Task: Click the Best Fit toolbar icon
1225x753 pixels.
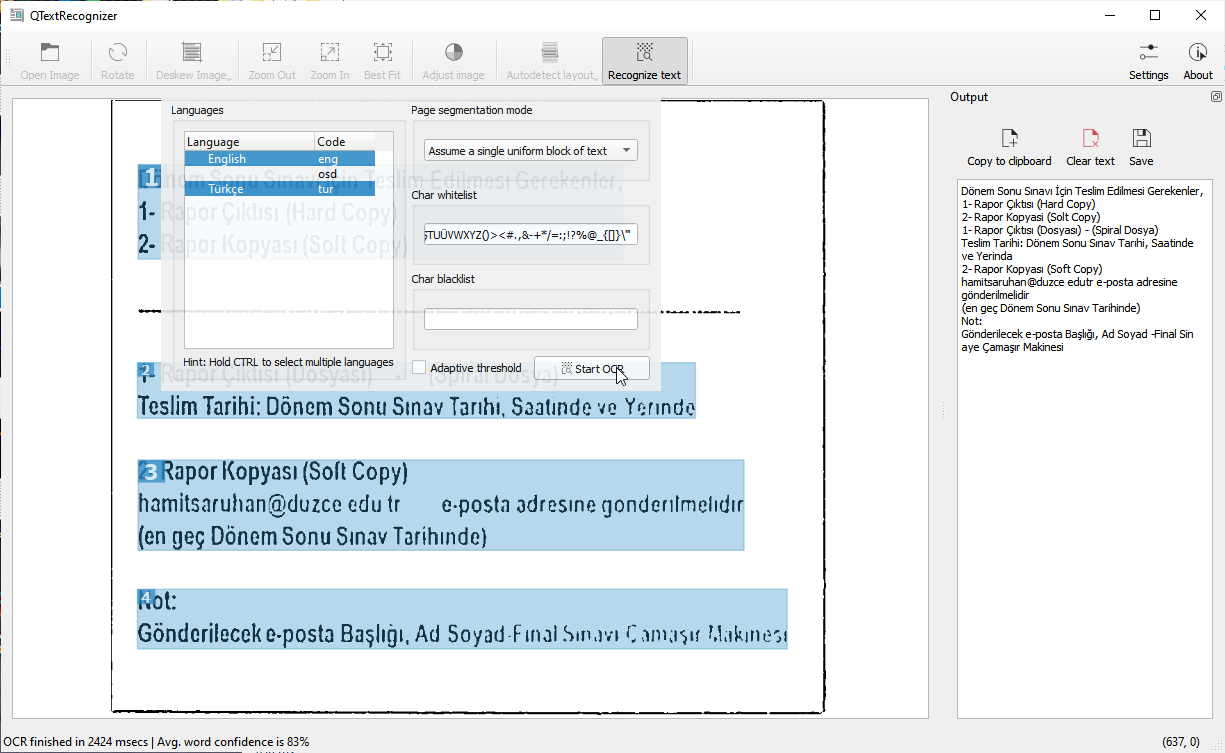Action: pyautogui.click(x=382, y=52)
